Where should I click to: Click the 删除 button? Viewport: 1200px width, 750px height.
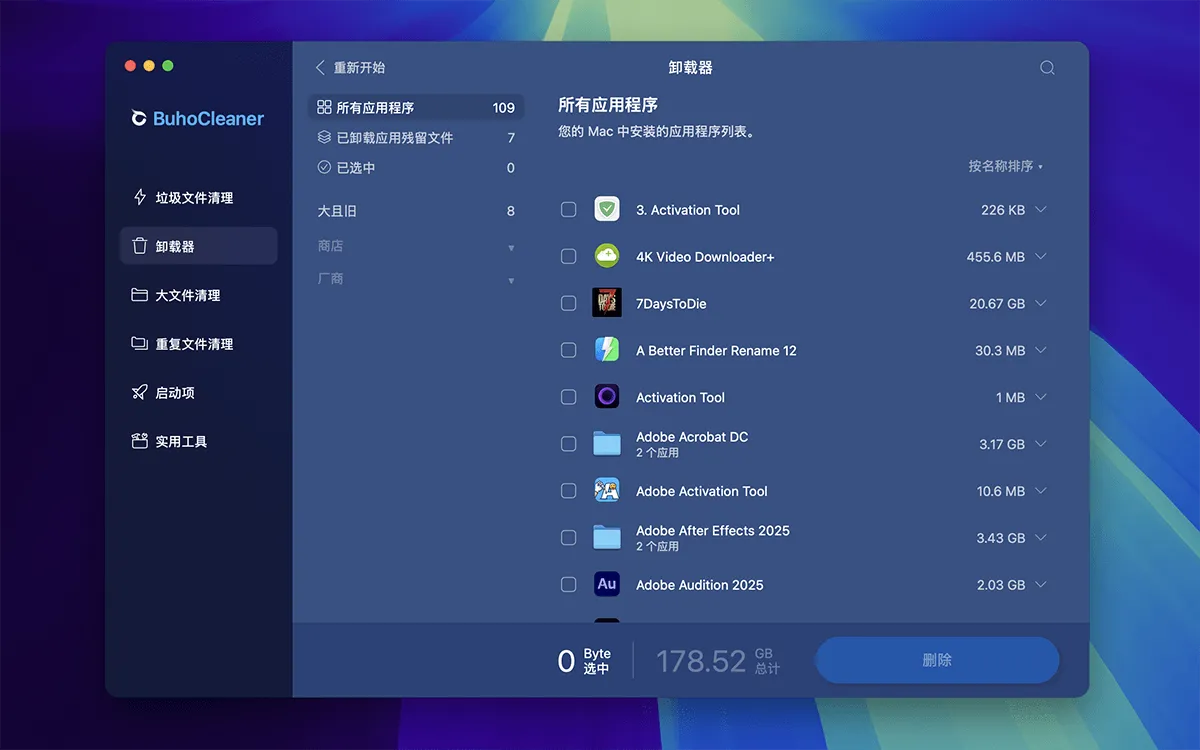tap(937, 660)
